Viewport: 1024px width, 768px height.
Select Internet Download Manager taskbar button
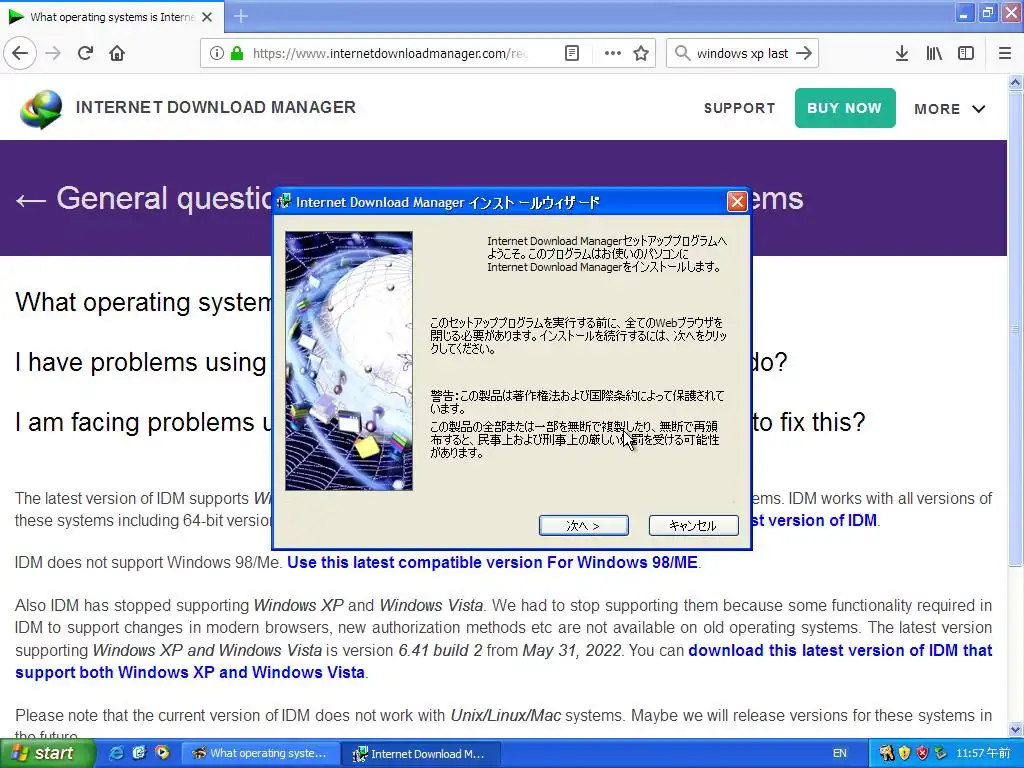pyautogui.click(x=422, y=753)
